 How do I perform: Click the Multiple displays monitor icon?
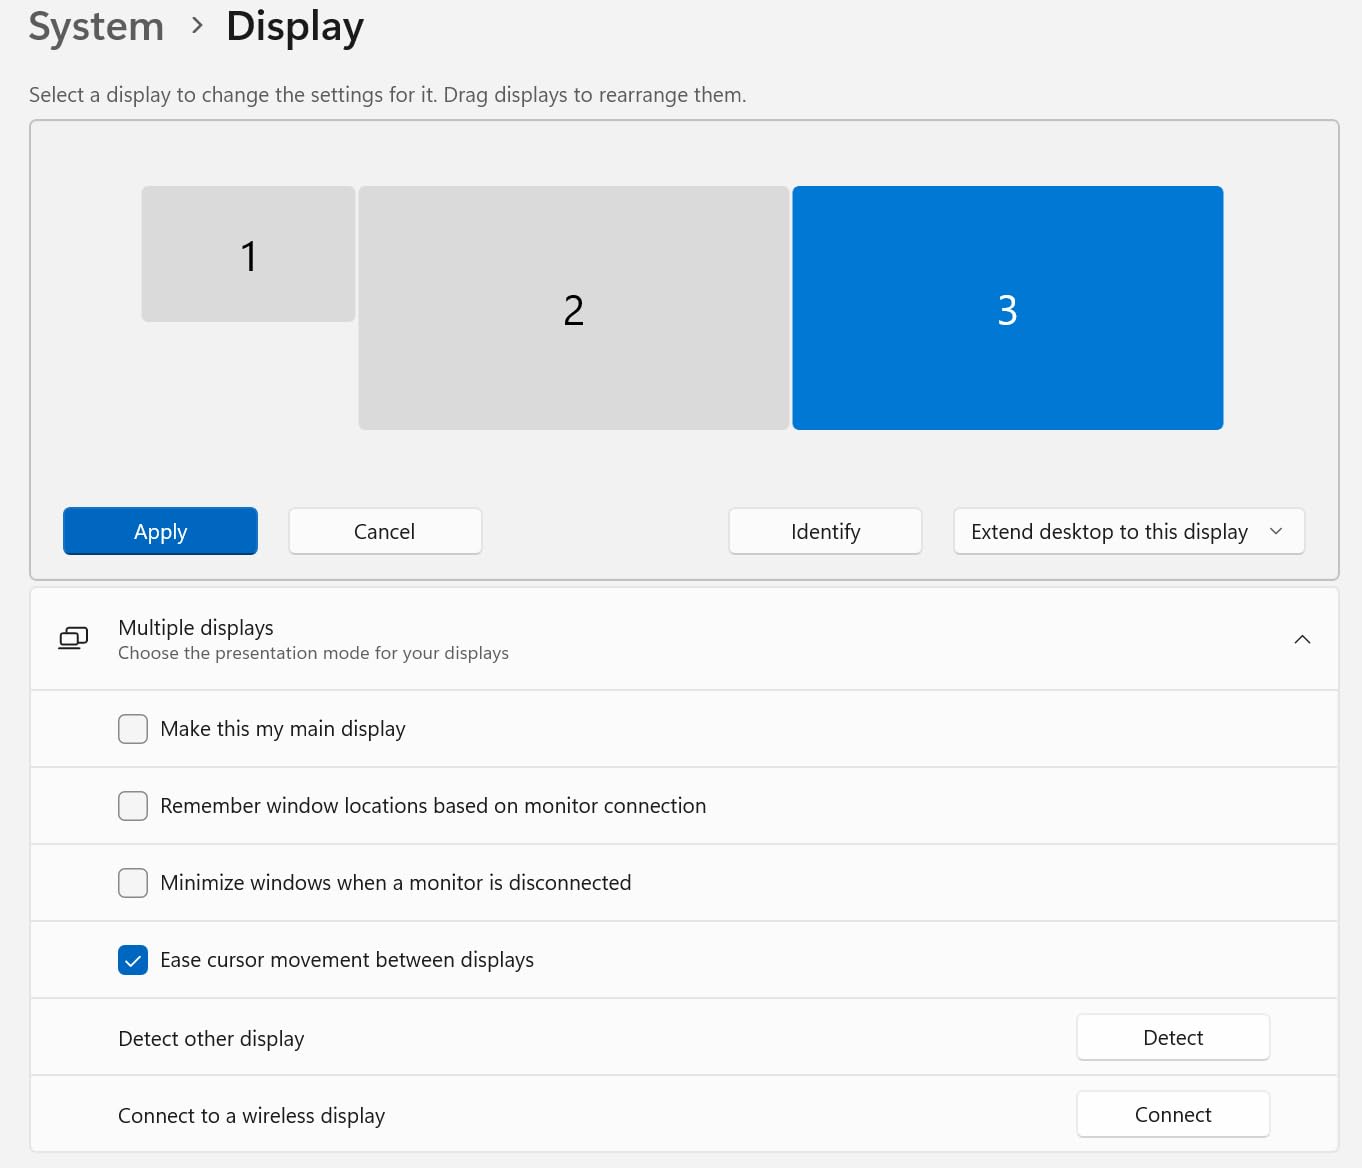coord(73,638)
